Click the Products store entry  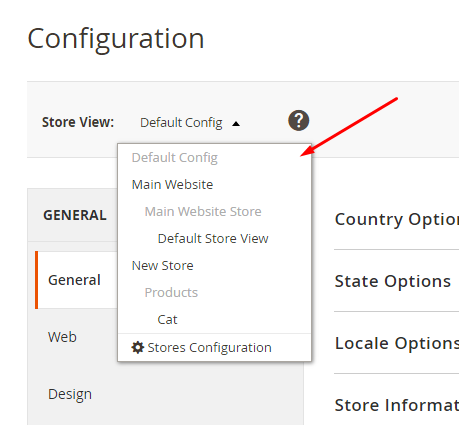point(171,292)
